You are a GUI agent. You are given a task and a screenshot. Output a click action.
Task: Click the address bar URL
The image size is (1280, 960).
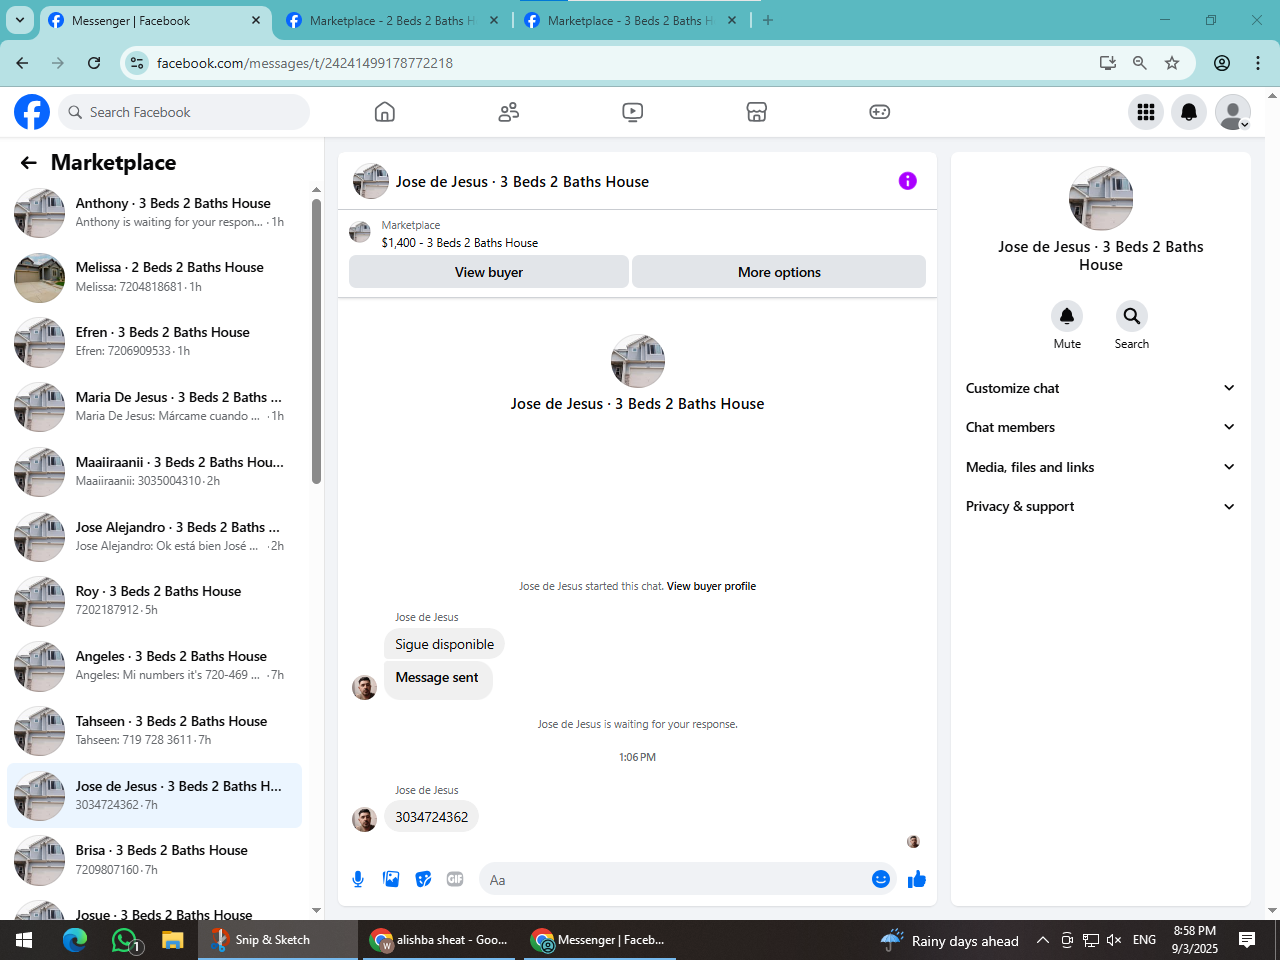[305, 63]
